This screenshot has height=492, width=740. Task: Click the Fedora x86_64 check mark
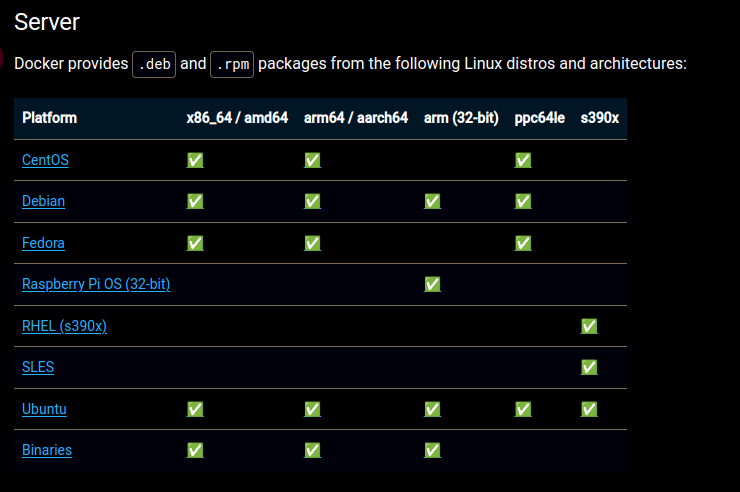[x=195, y=243]
